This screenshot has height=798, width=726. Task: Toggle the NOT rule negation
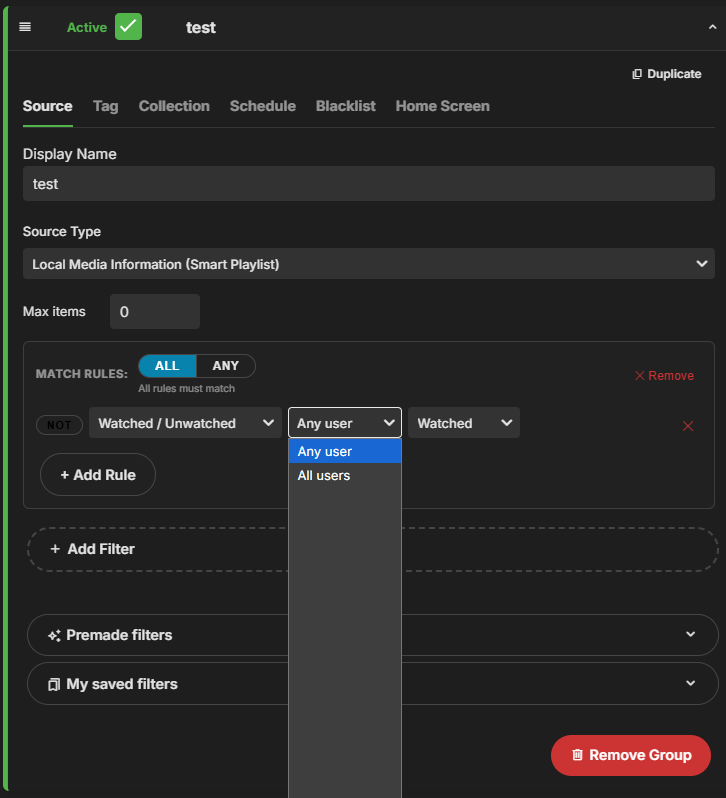click(59, 425)
